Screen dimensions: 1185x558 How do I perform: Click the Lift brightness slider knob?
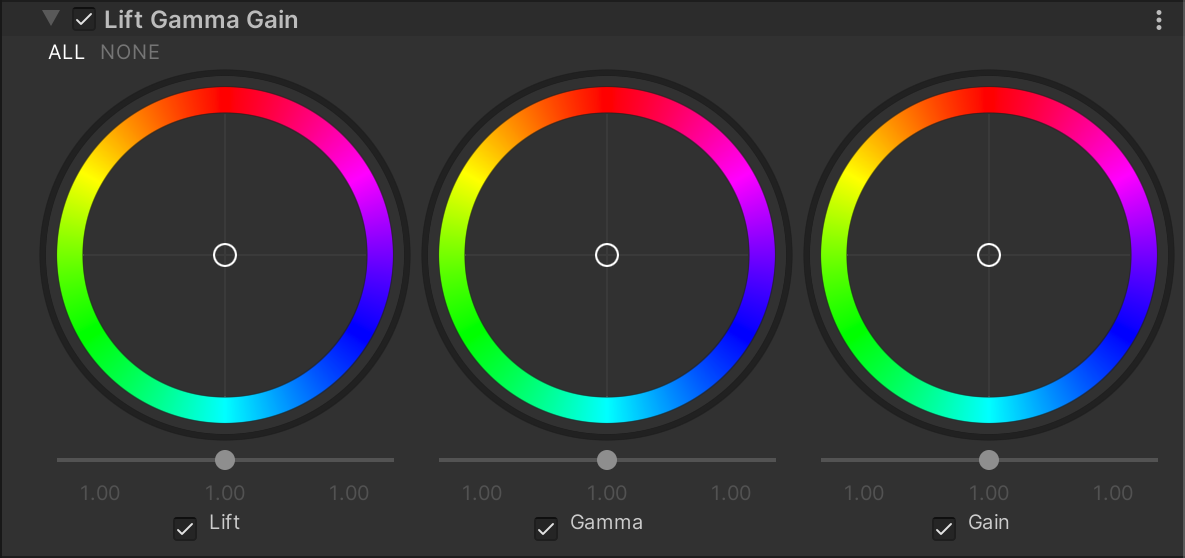click(225, 460)
